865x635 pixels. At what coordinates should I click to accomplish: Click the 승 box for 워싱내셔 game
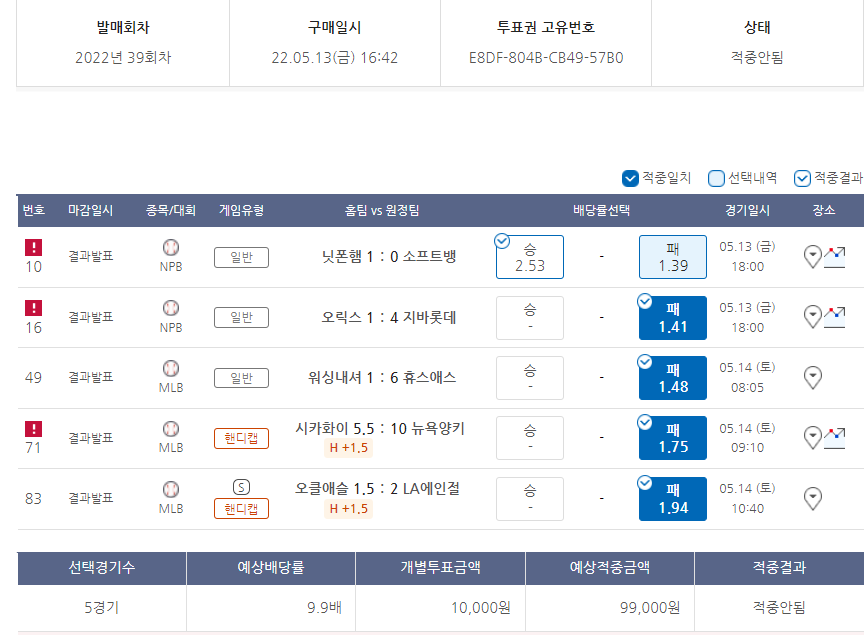pyautogui.click(x=530, y=378)
